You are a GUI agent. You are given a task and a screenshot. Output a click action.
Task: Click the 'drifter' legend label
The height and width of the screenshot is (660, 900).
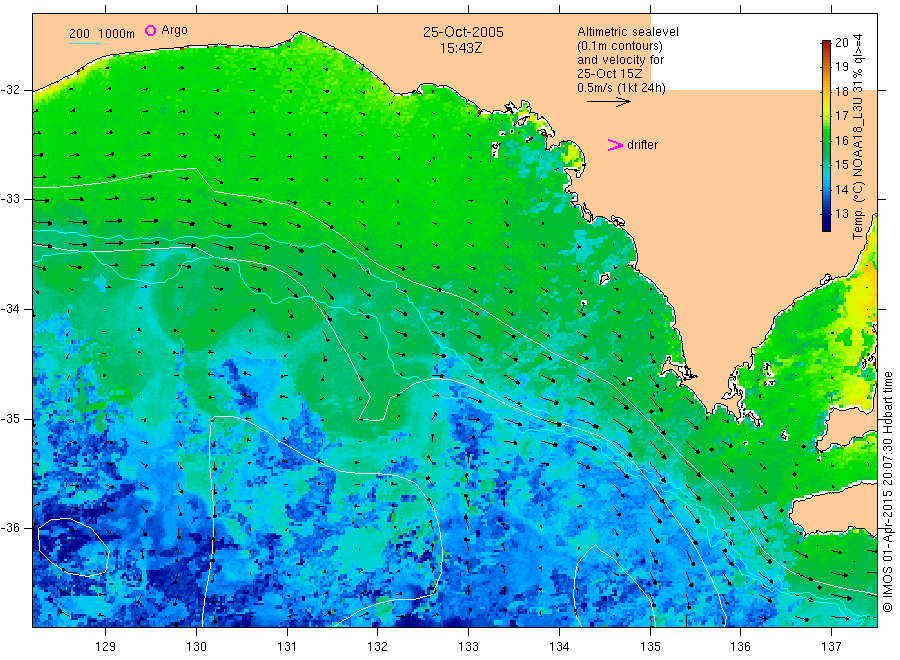pyautogui.click(x=642, y=145)
